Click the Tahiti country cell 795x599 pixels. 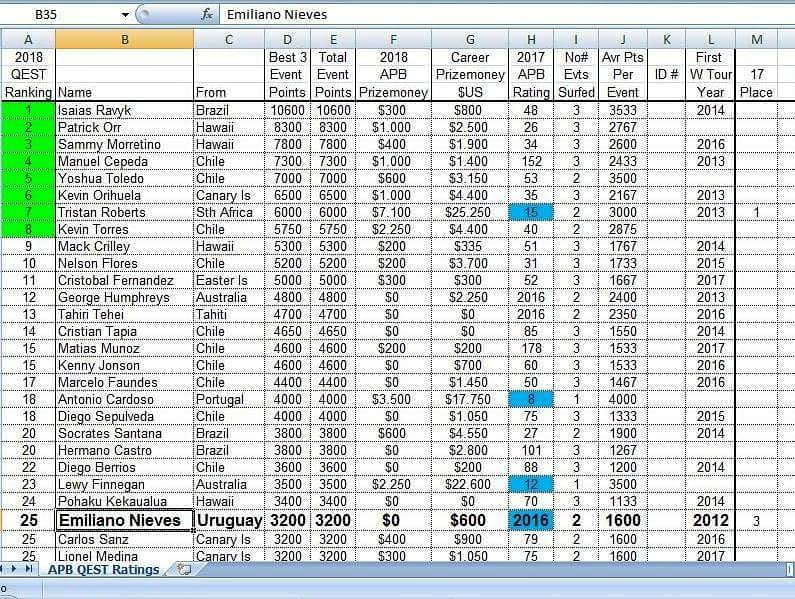point(229,314)
